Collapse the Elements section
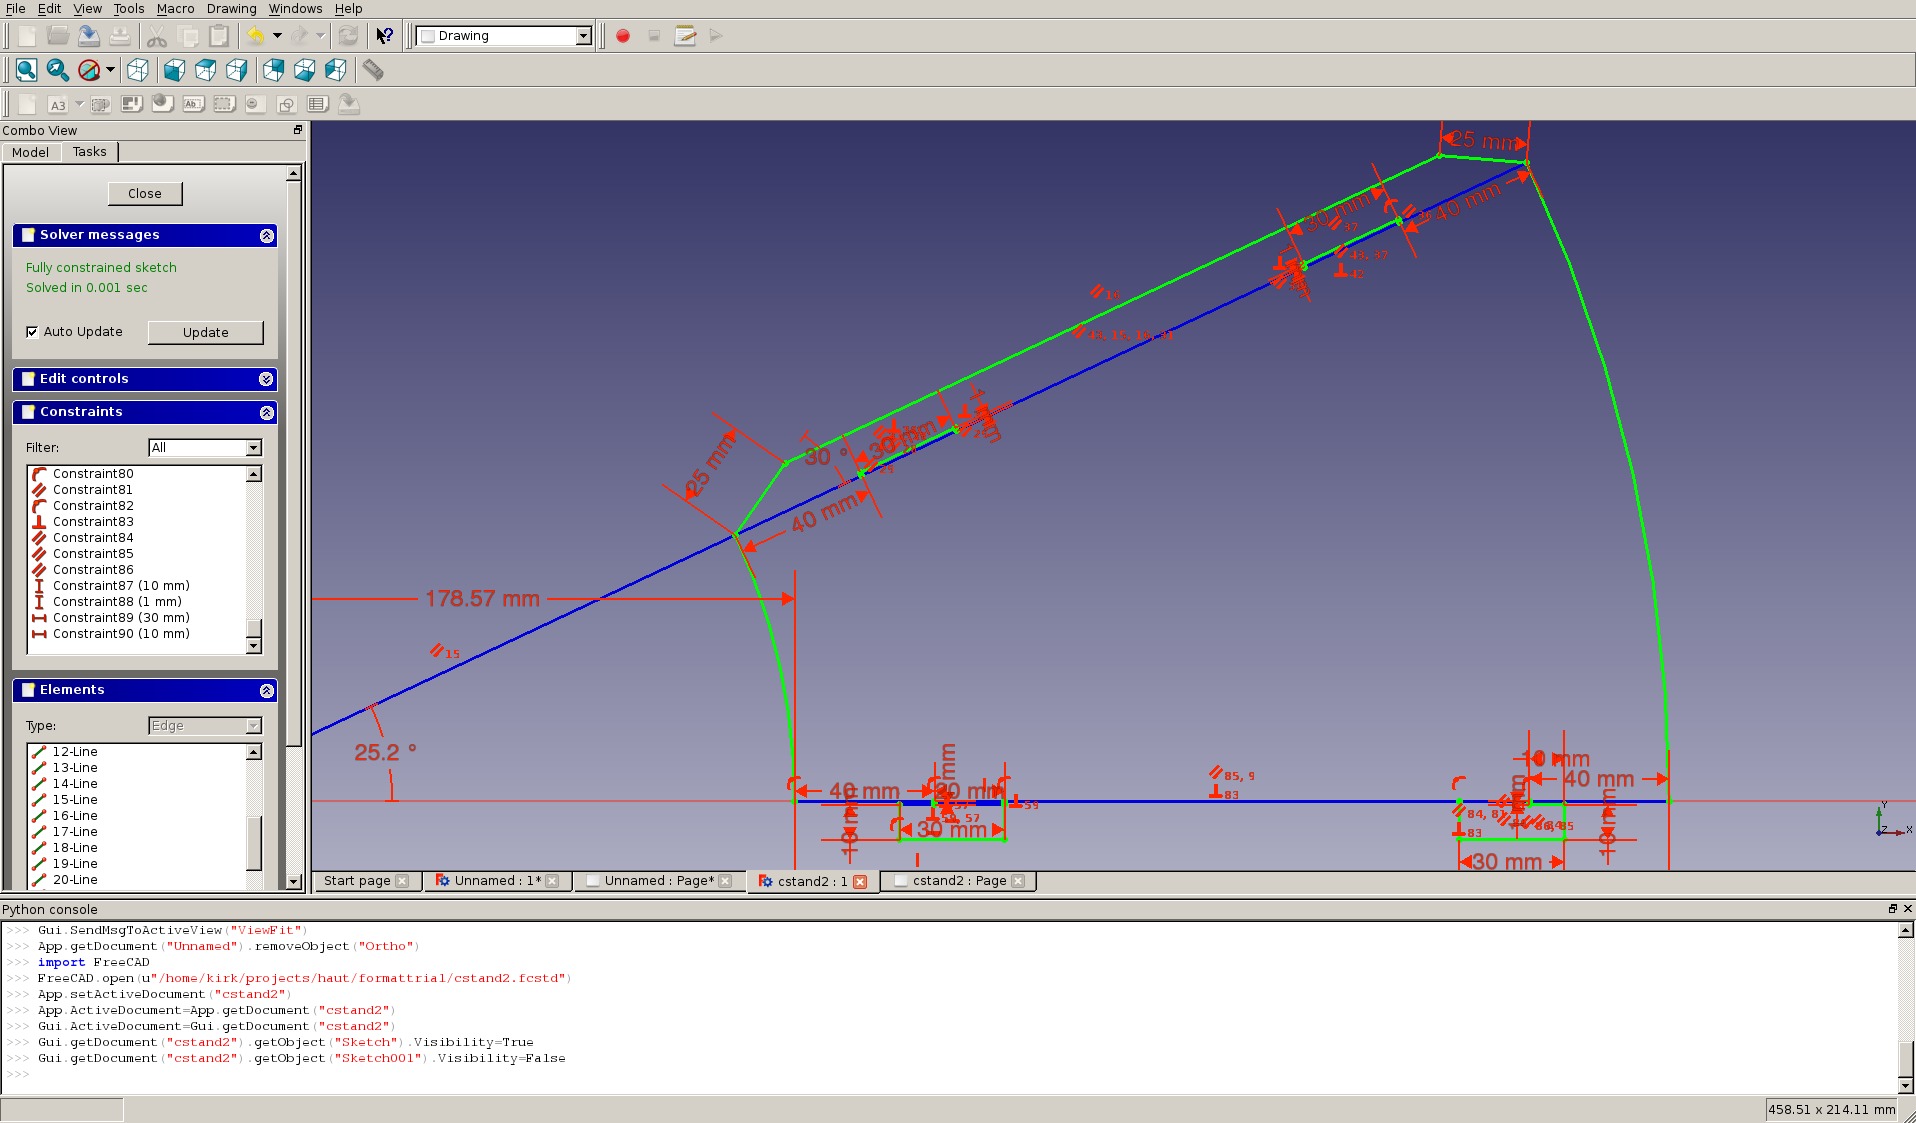Viewport: 1916px width, 1123px height. pos(266,690)
